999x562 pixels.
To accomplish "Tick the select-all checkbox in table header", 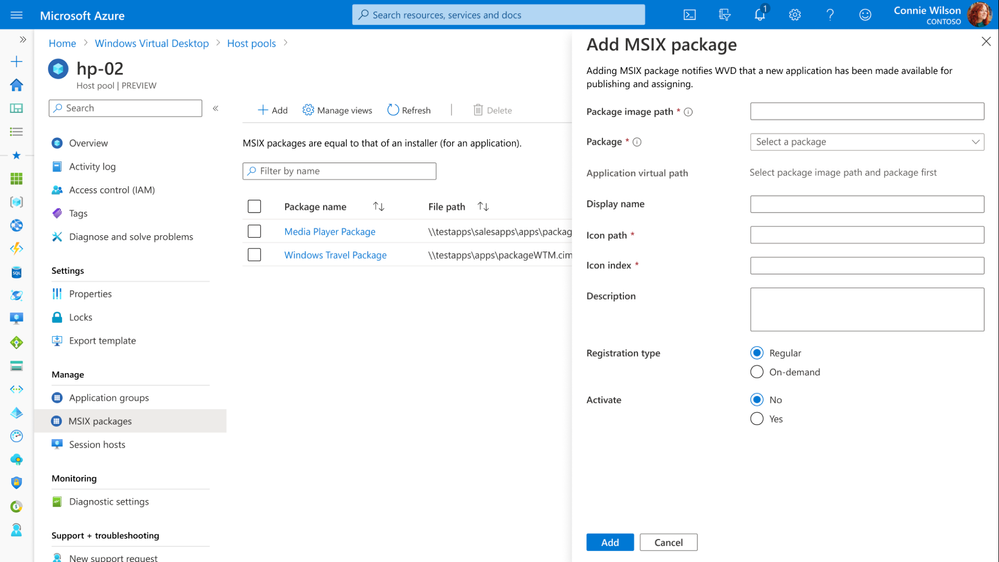I will point(254,206).
